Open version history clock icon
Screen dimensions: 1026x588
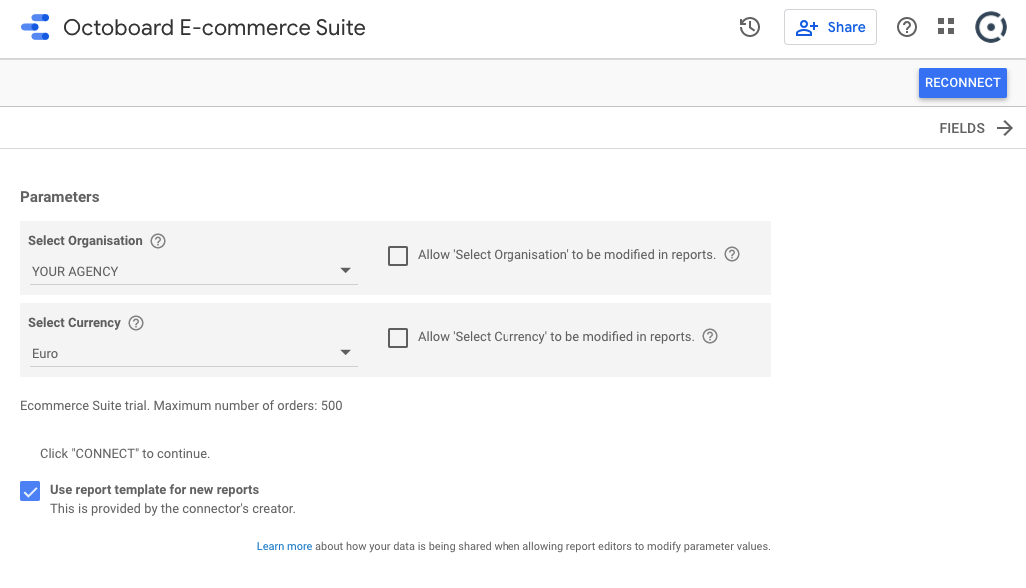(x=750, y=27)
